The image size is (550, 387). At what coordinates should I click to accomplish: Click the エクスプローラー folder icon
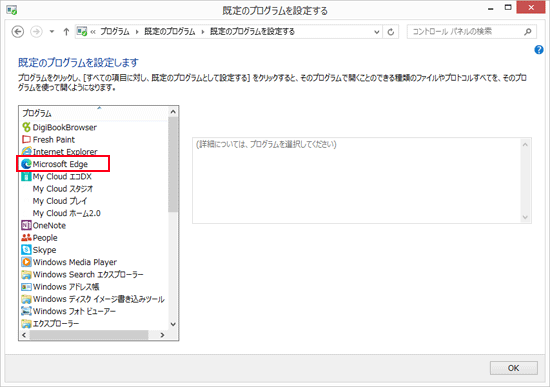click(x=26, y=323)
